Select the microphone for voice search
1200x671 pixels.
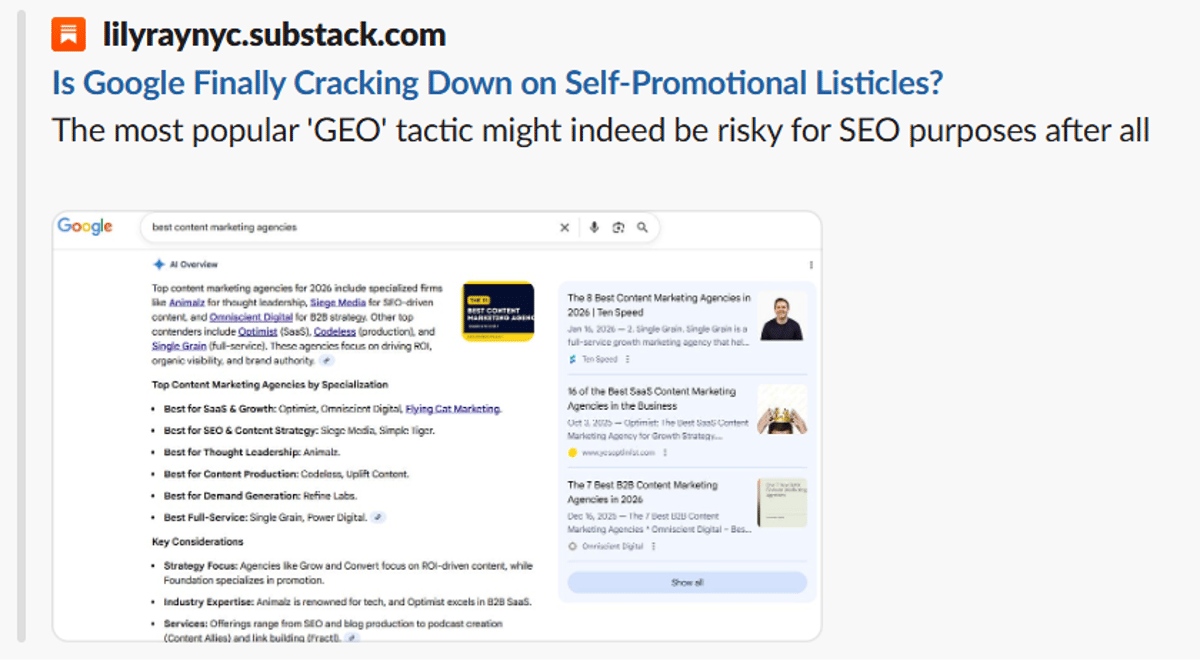click(x=594, y=228)
